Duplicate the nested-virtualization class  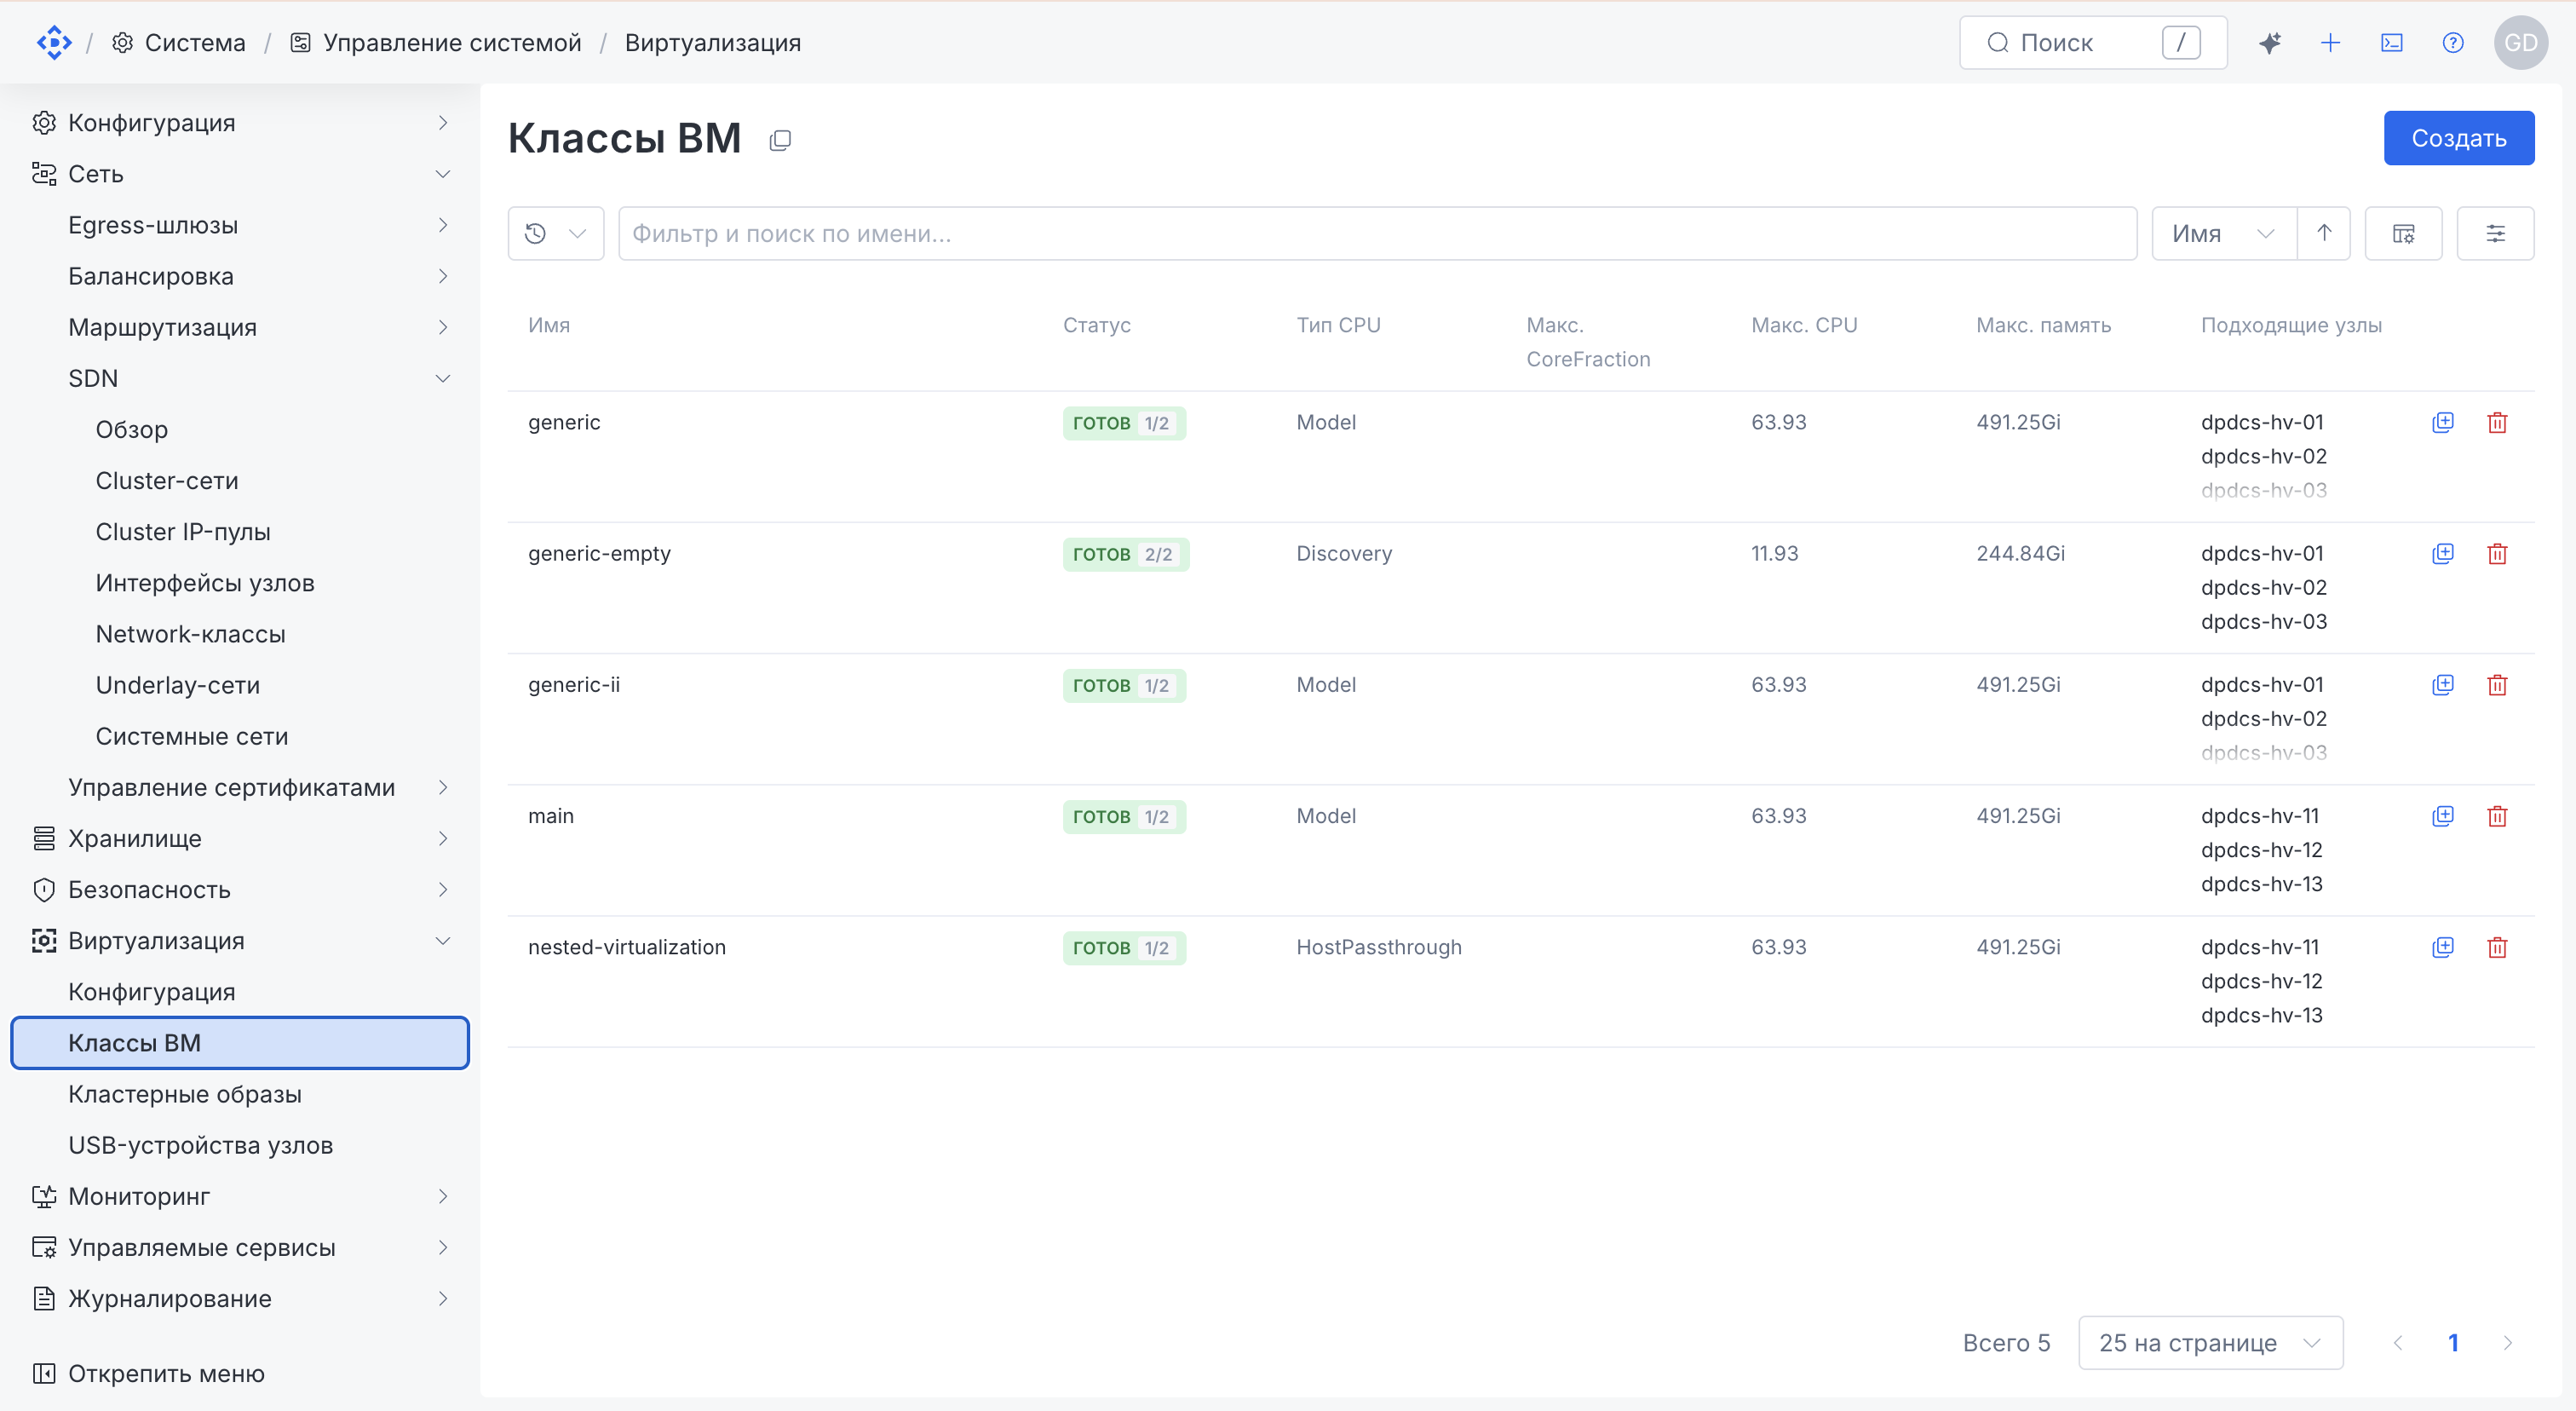tap(2443, 947)
